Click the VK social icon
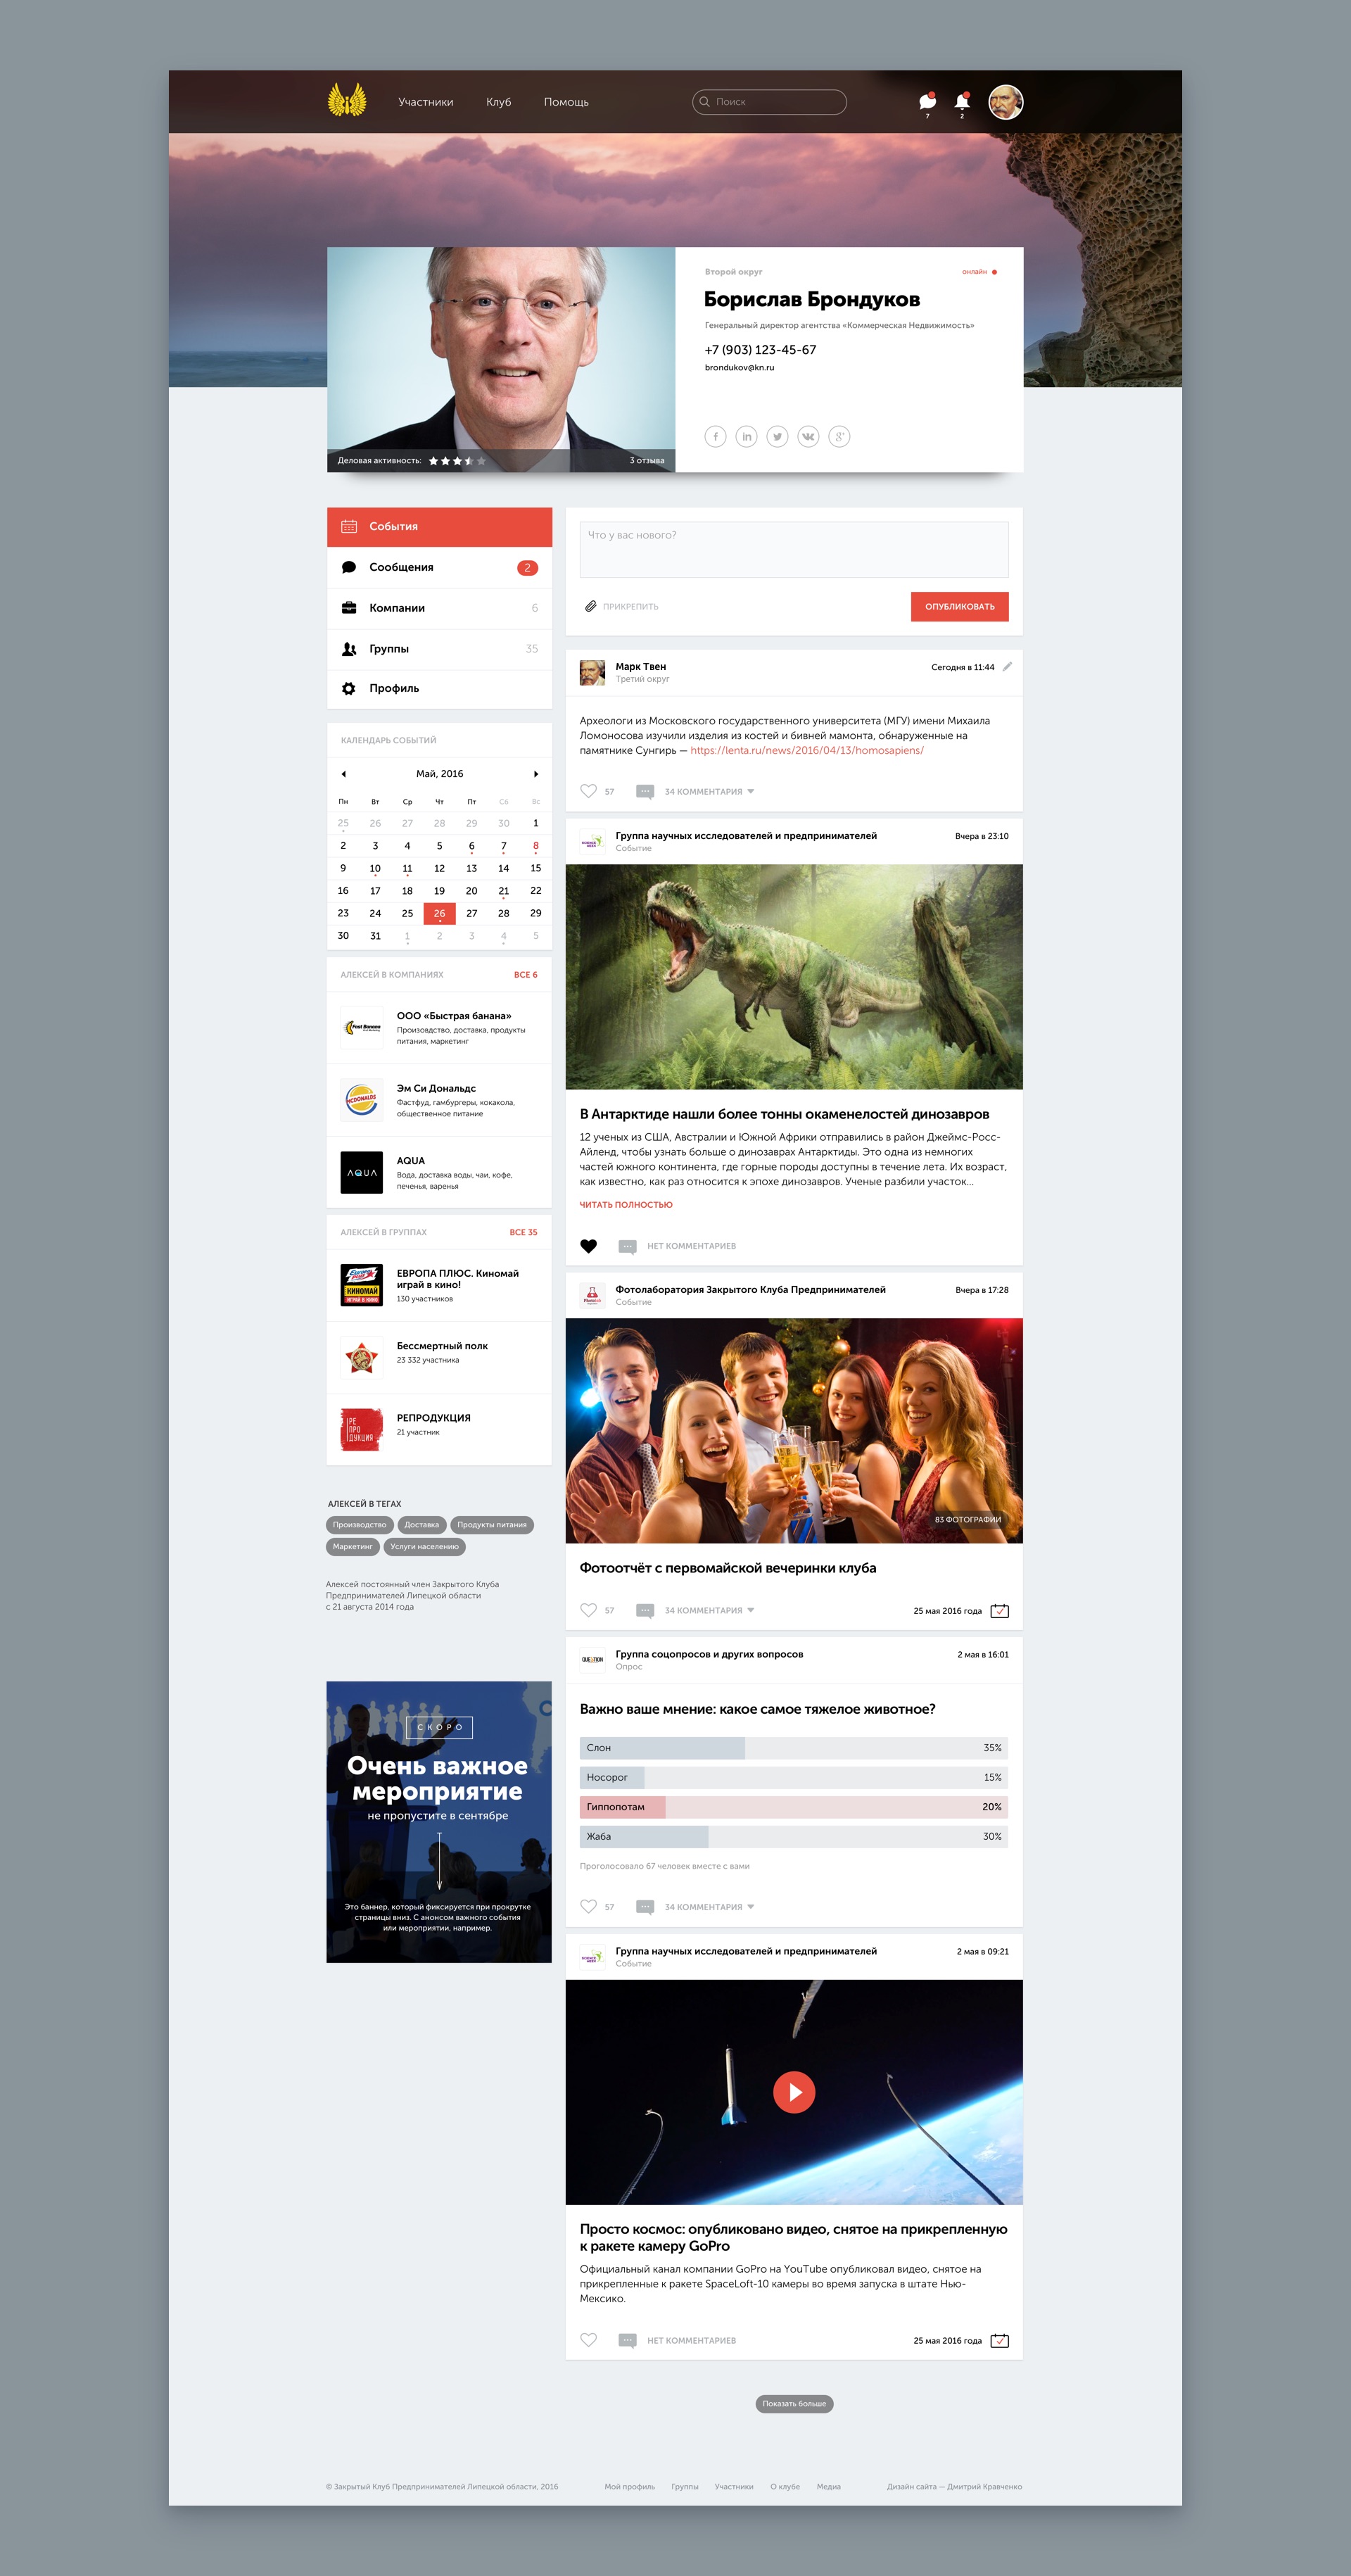 click(x=808, y=436)
